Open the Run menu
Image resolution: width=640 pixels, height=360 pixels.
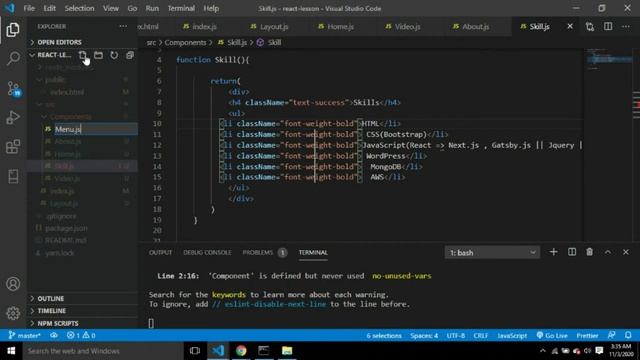tap(152, 8)
